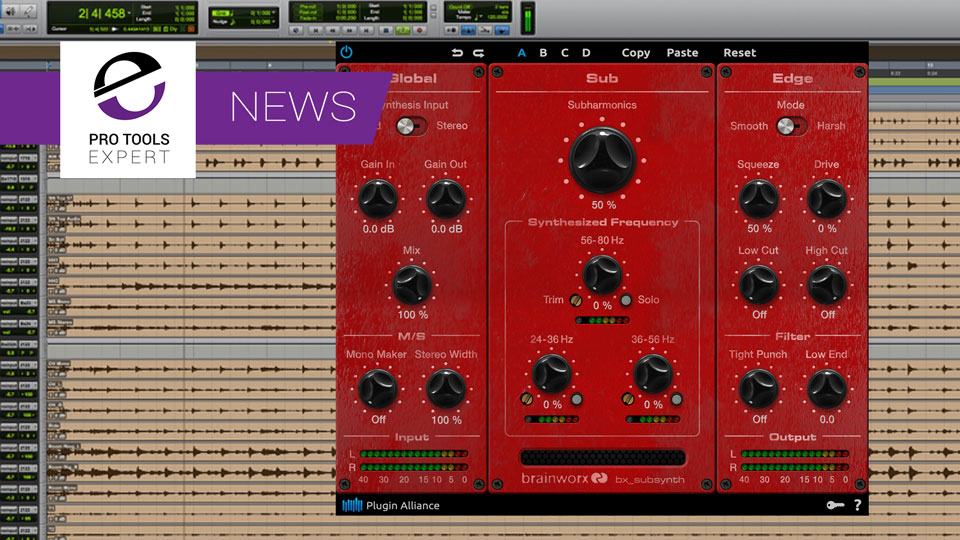960x540 pixels.
Task: Click the Low Cut knob
Action: point(759,285)
